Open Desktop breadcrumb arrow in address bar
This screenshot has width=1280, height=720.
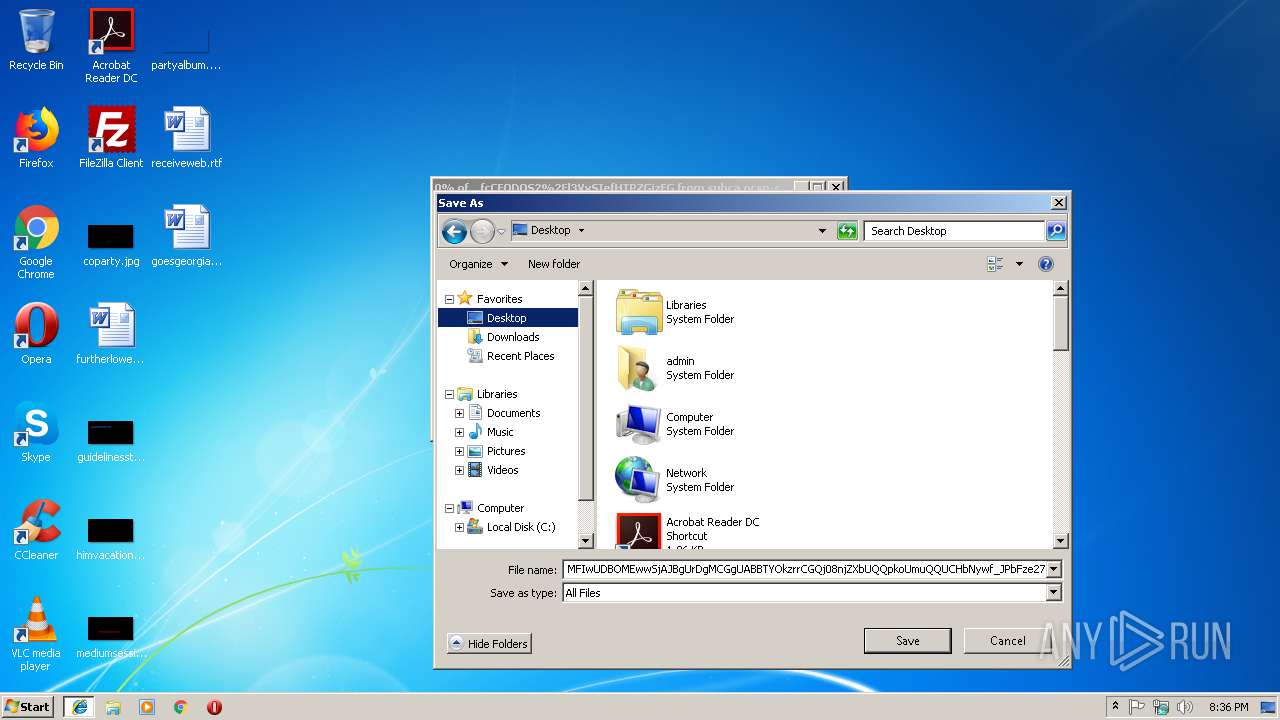click(581, 231)
